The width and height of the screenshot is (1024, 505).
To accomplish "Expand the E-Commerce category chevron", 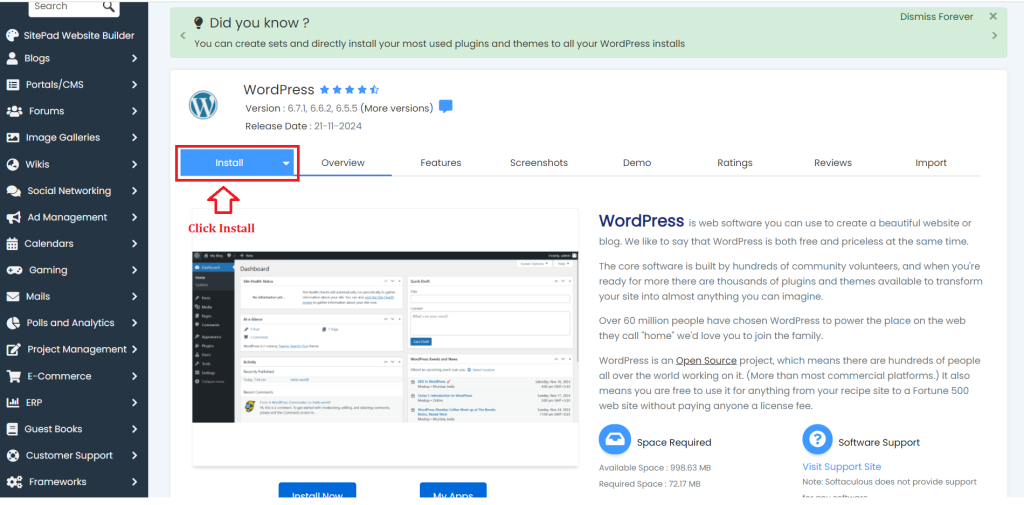I will 134,376.
